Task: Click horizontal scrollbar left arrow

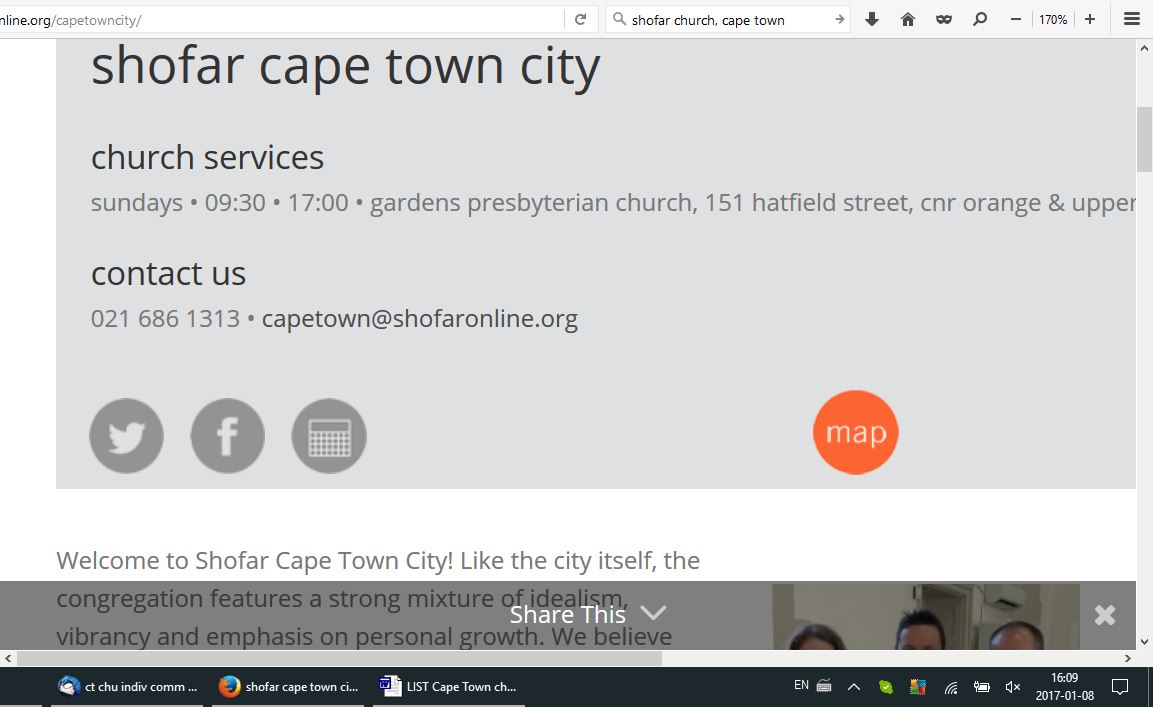Action: point(8,658)
